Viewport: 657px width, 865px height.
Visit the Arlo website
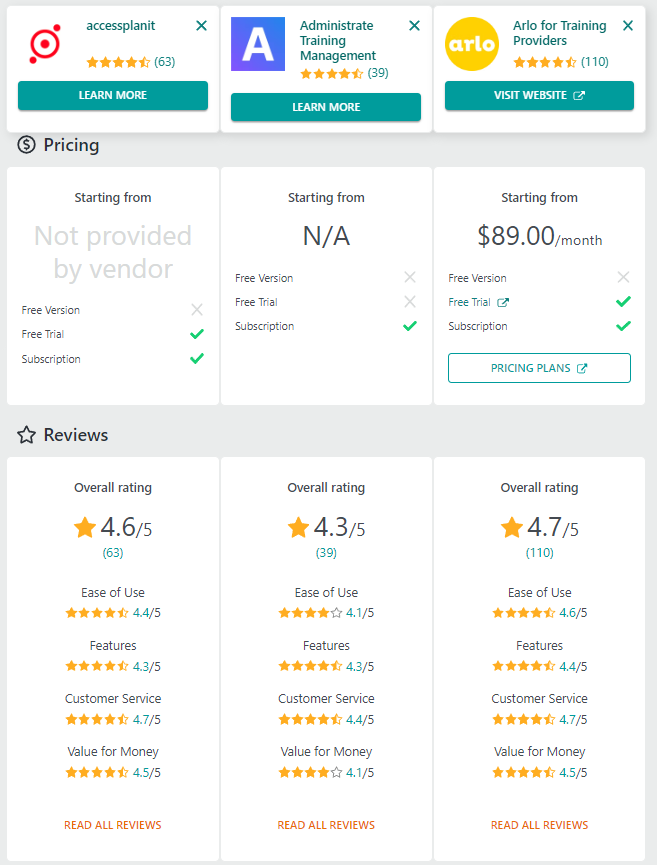click(x=539, y=95)
